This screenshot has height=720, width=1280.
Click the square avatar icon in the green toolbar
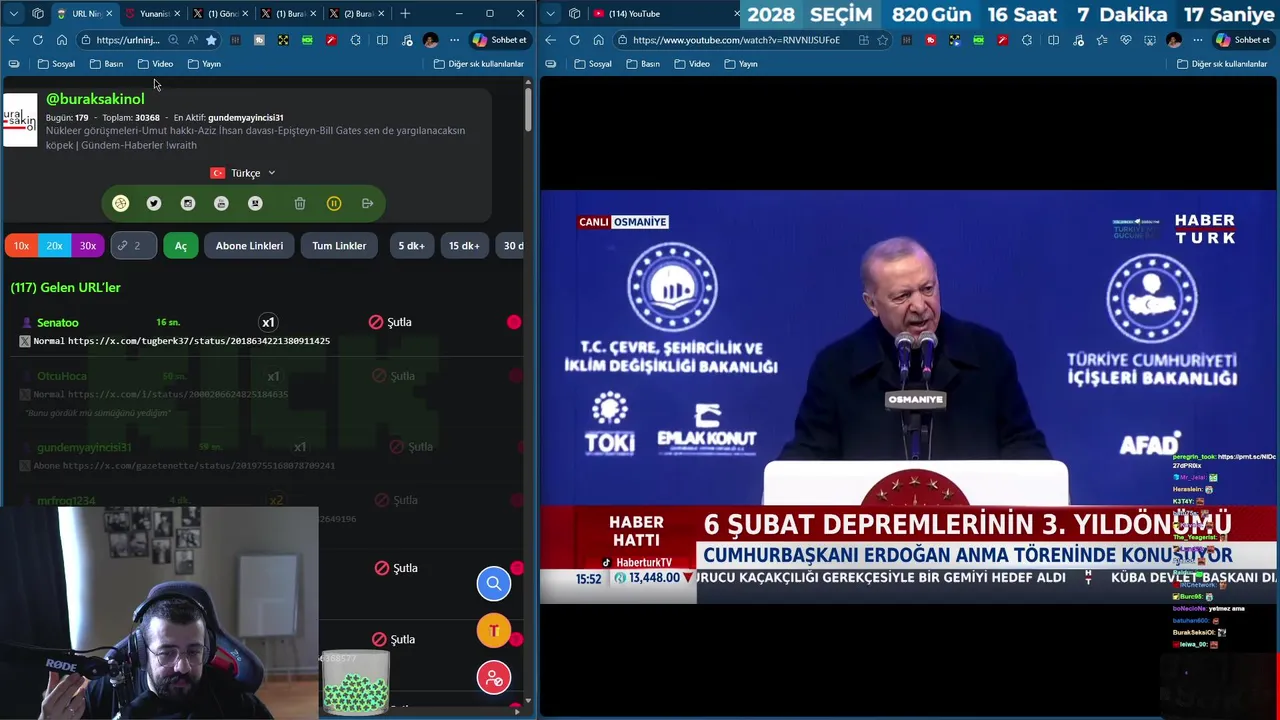255,203
